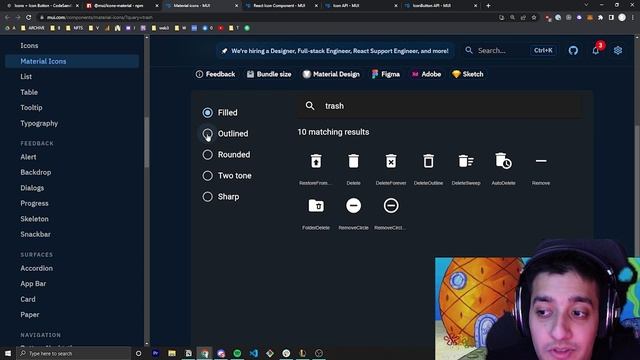Select the Filled radio button

click(x=207, y=113)
